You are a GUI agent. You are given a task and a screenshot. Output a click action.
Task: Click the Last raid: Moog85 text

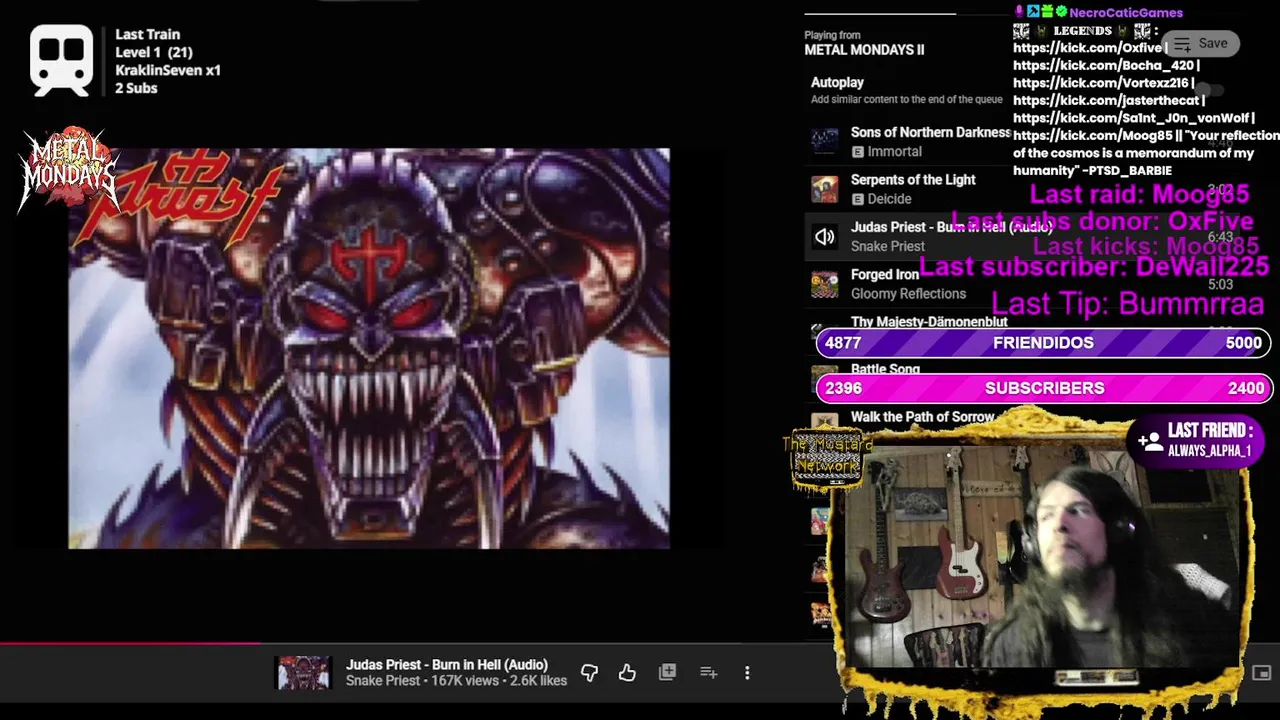(1139, 195)
